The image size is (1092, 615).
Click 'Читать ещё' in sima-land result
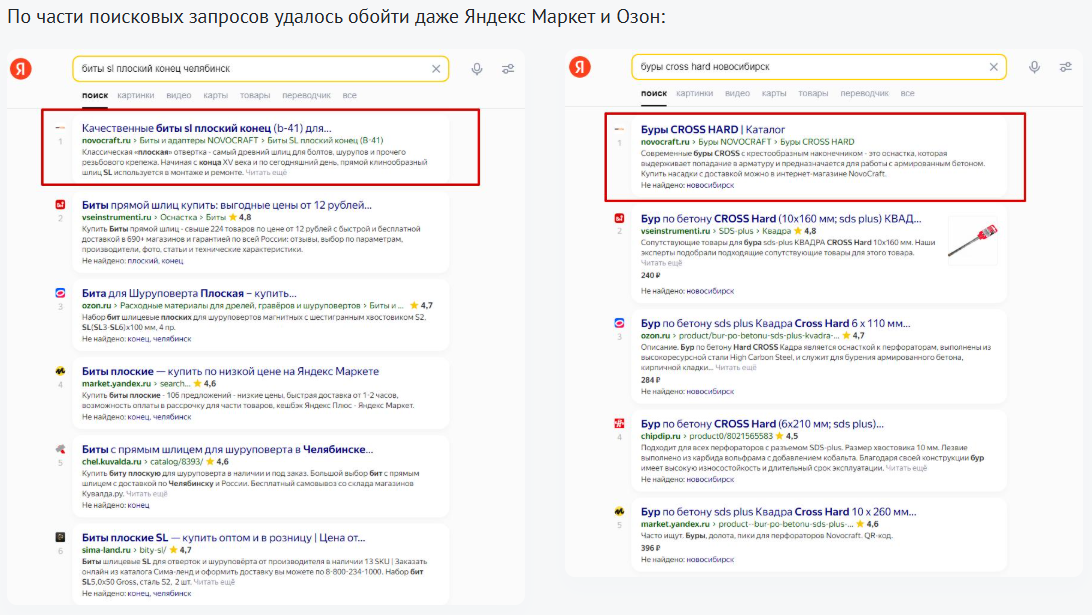[x=214, y=582]
